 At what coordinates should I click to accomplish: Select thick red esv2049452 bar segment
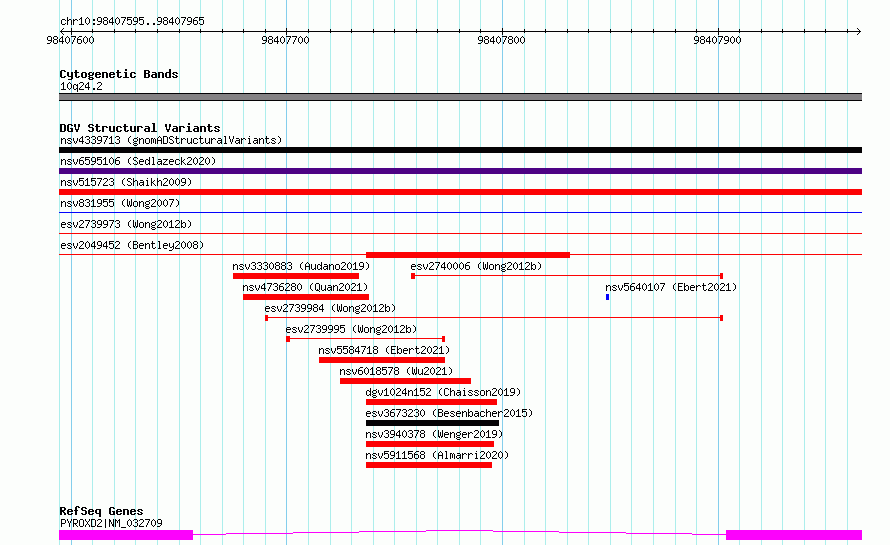(468, 255)
